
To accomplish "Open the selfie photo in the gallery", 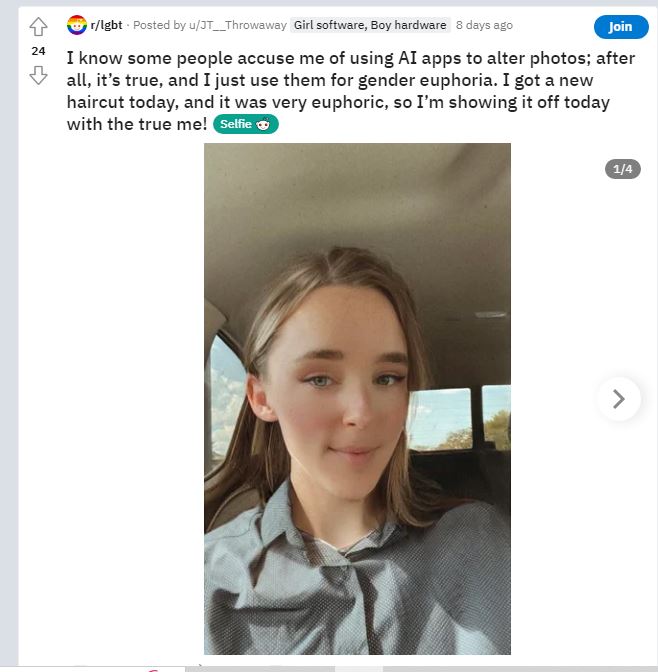I will point(357,399).
